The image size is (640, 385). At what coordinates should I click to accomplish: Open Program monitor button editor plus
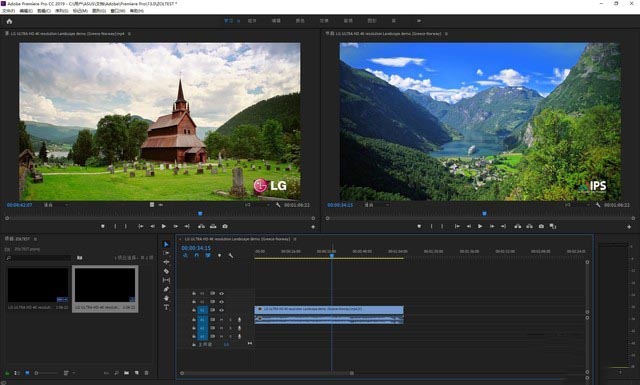[x=629, y=227]
